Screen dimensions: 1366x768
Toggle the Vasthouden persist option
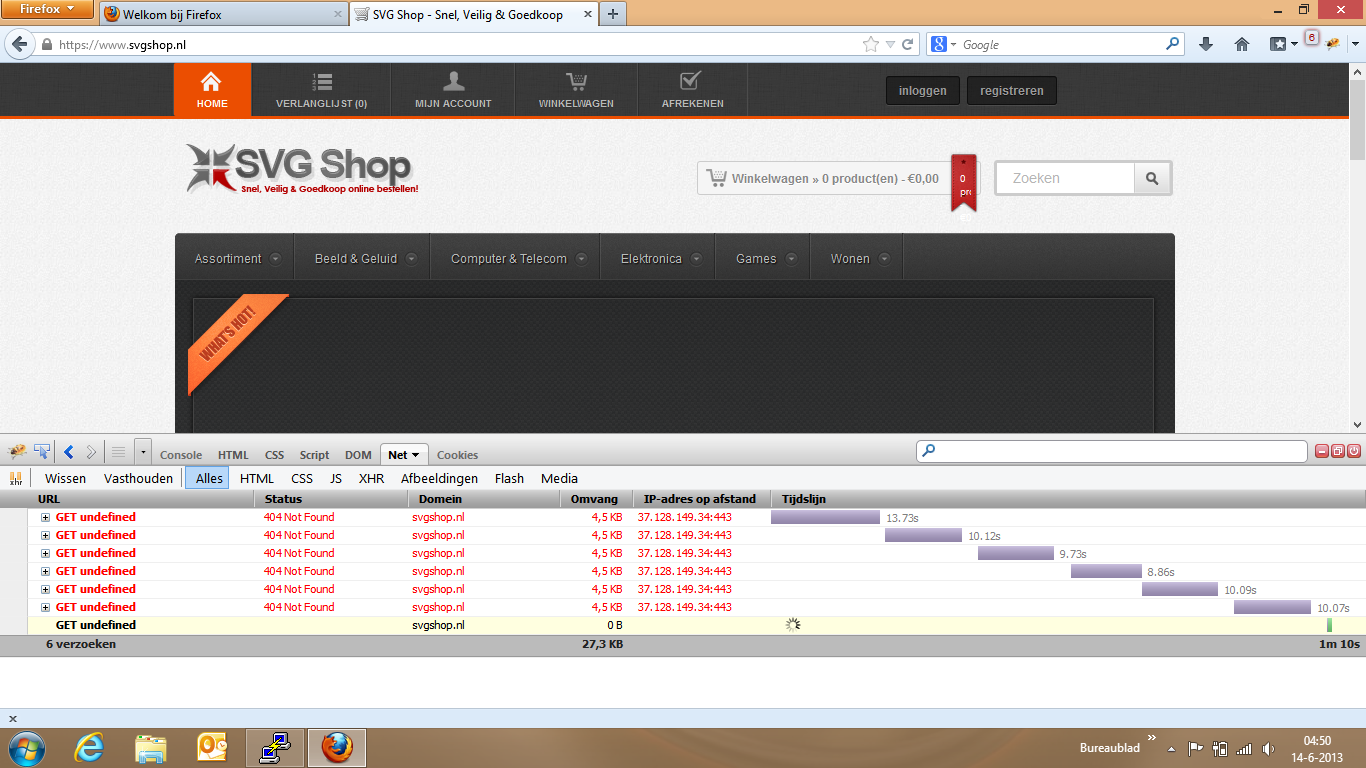click(136, 478)
